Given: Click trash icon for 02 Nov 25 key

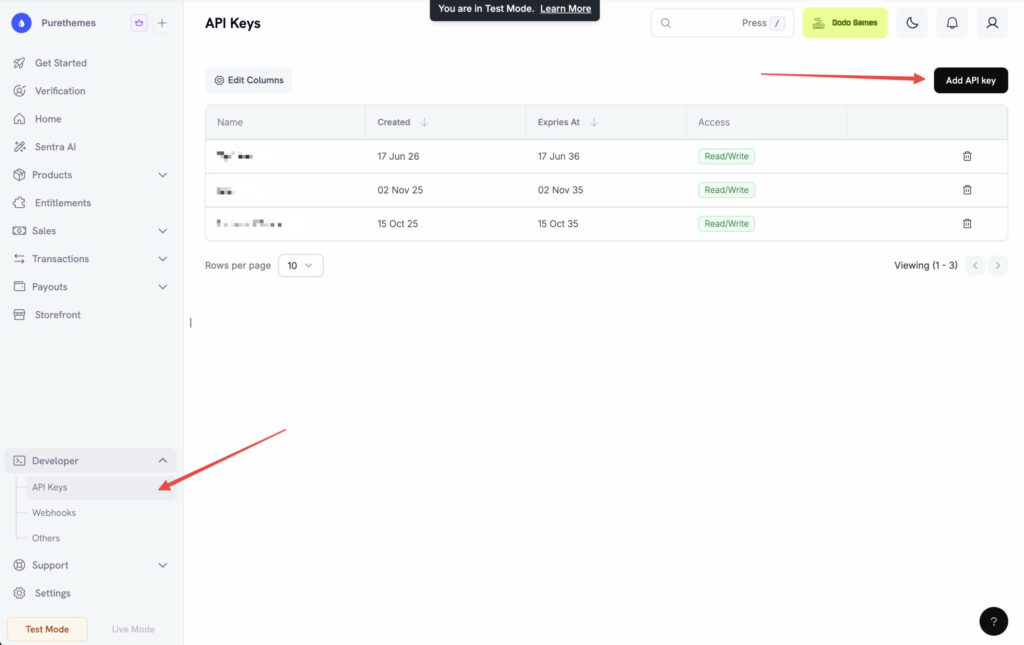Looking at the screenshot, I should pos(967,190).
